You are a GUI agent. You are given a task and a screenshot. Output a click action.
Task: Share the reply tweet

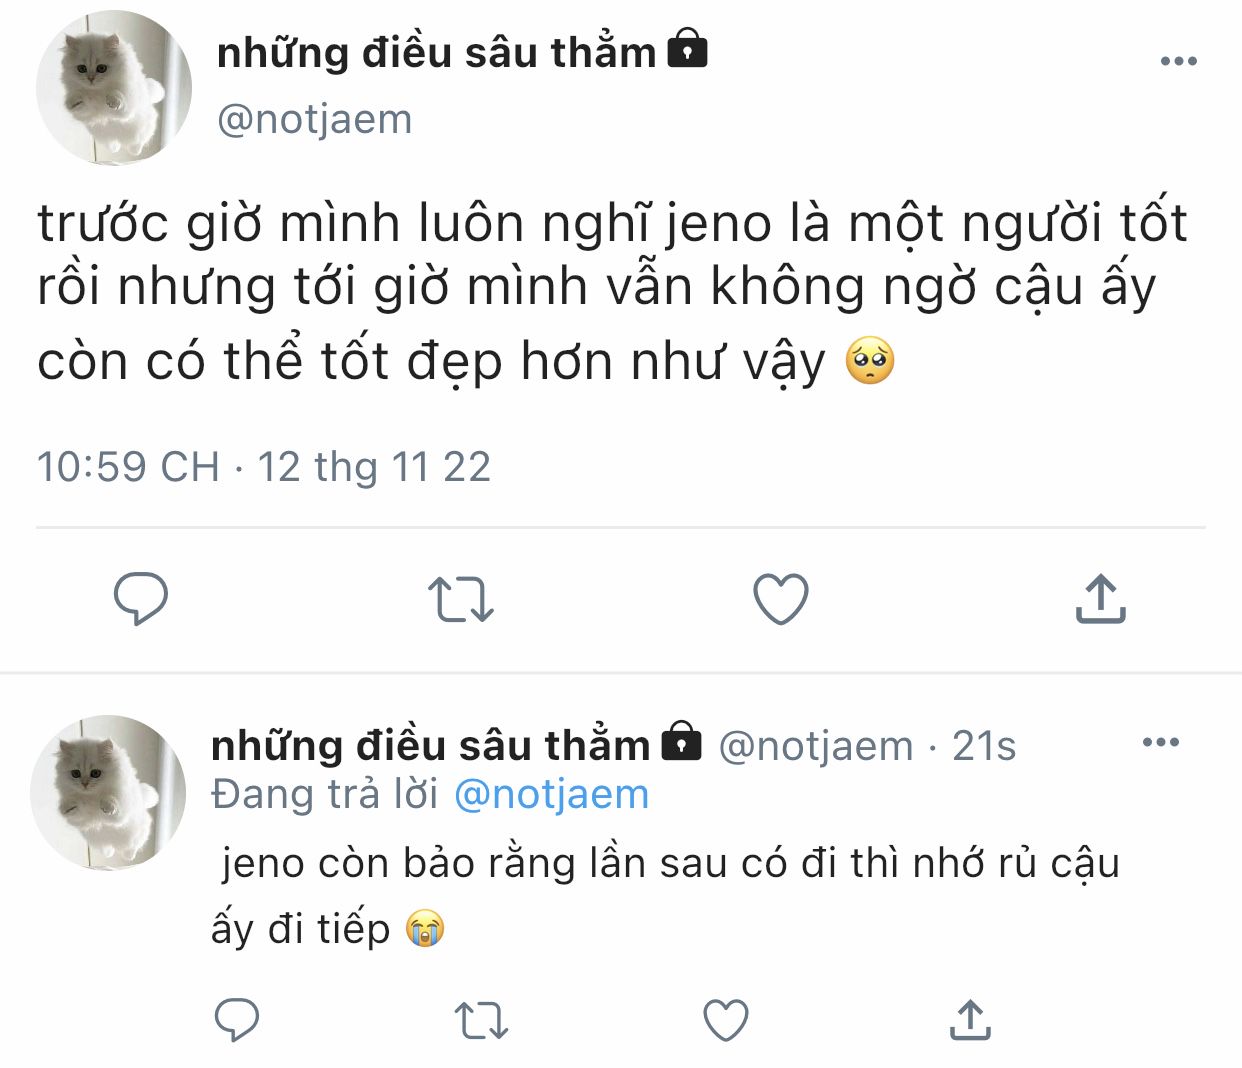(x=969, y=1020)
